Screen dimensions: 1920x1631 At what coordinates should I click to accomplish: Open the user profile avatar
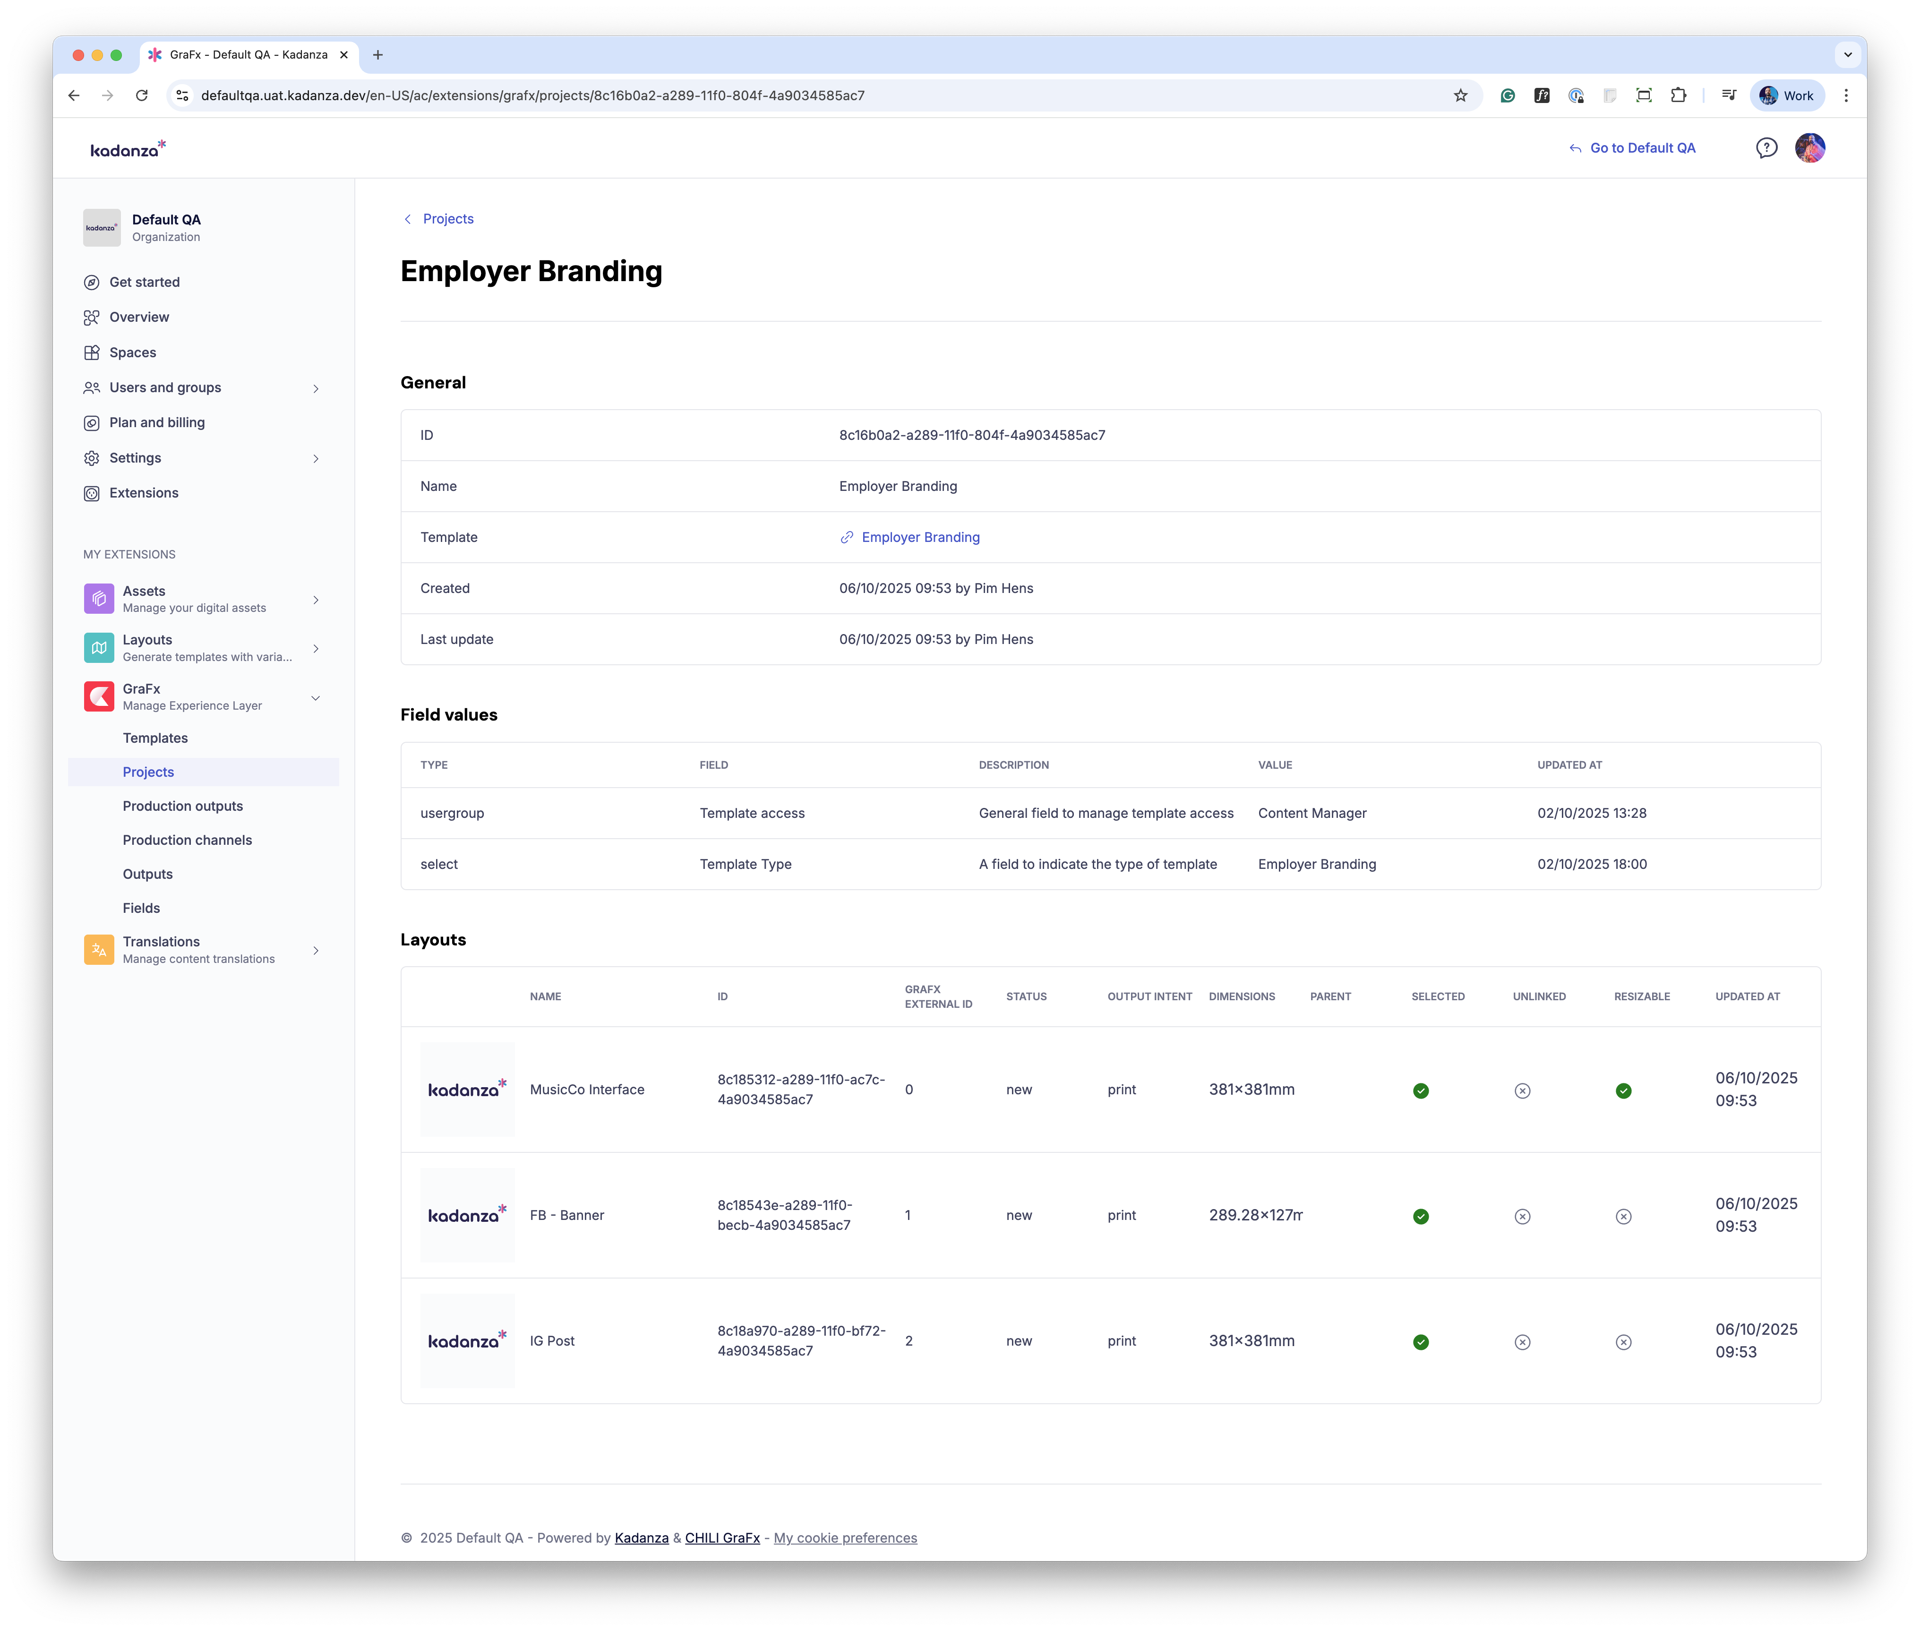click(1809, 148)
